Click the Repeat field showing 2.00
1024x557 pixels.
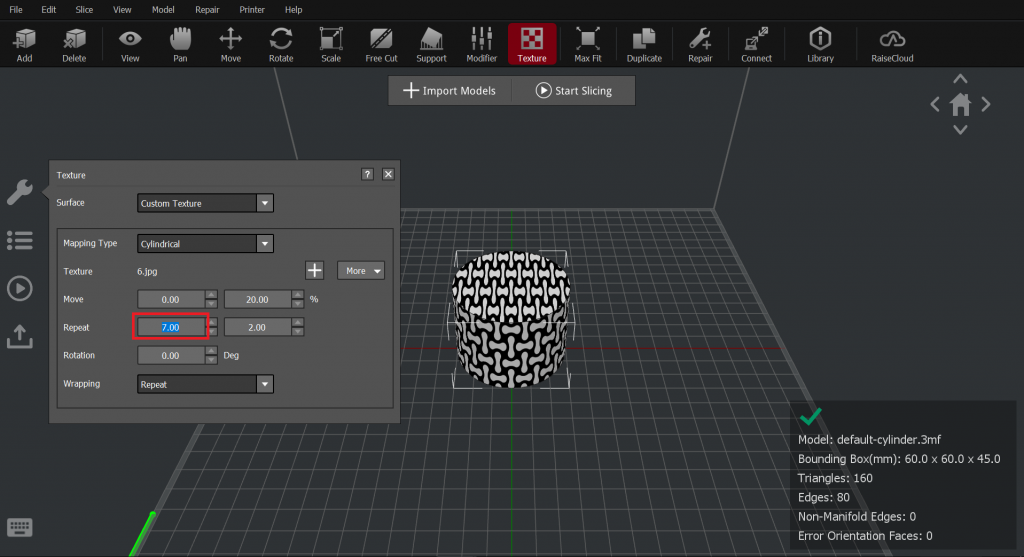[257, 327]
